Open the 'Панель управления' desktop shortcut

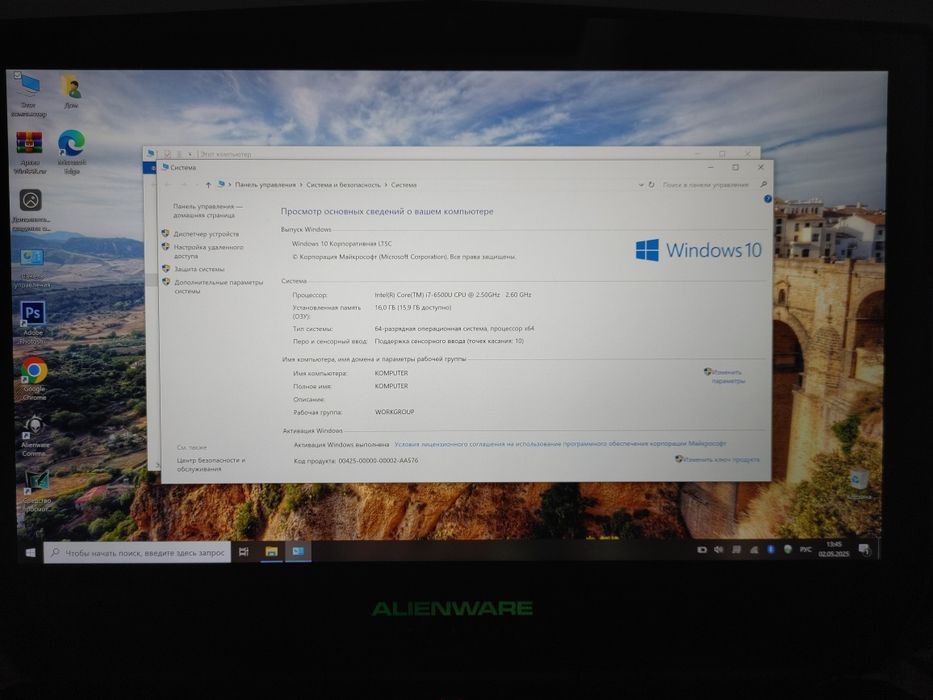pyautogui.click(x=32, y=267)
